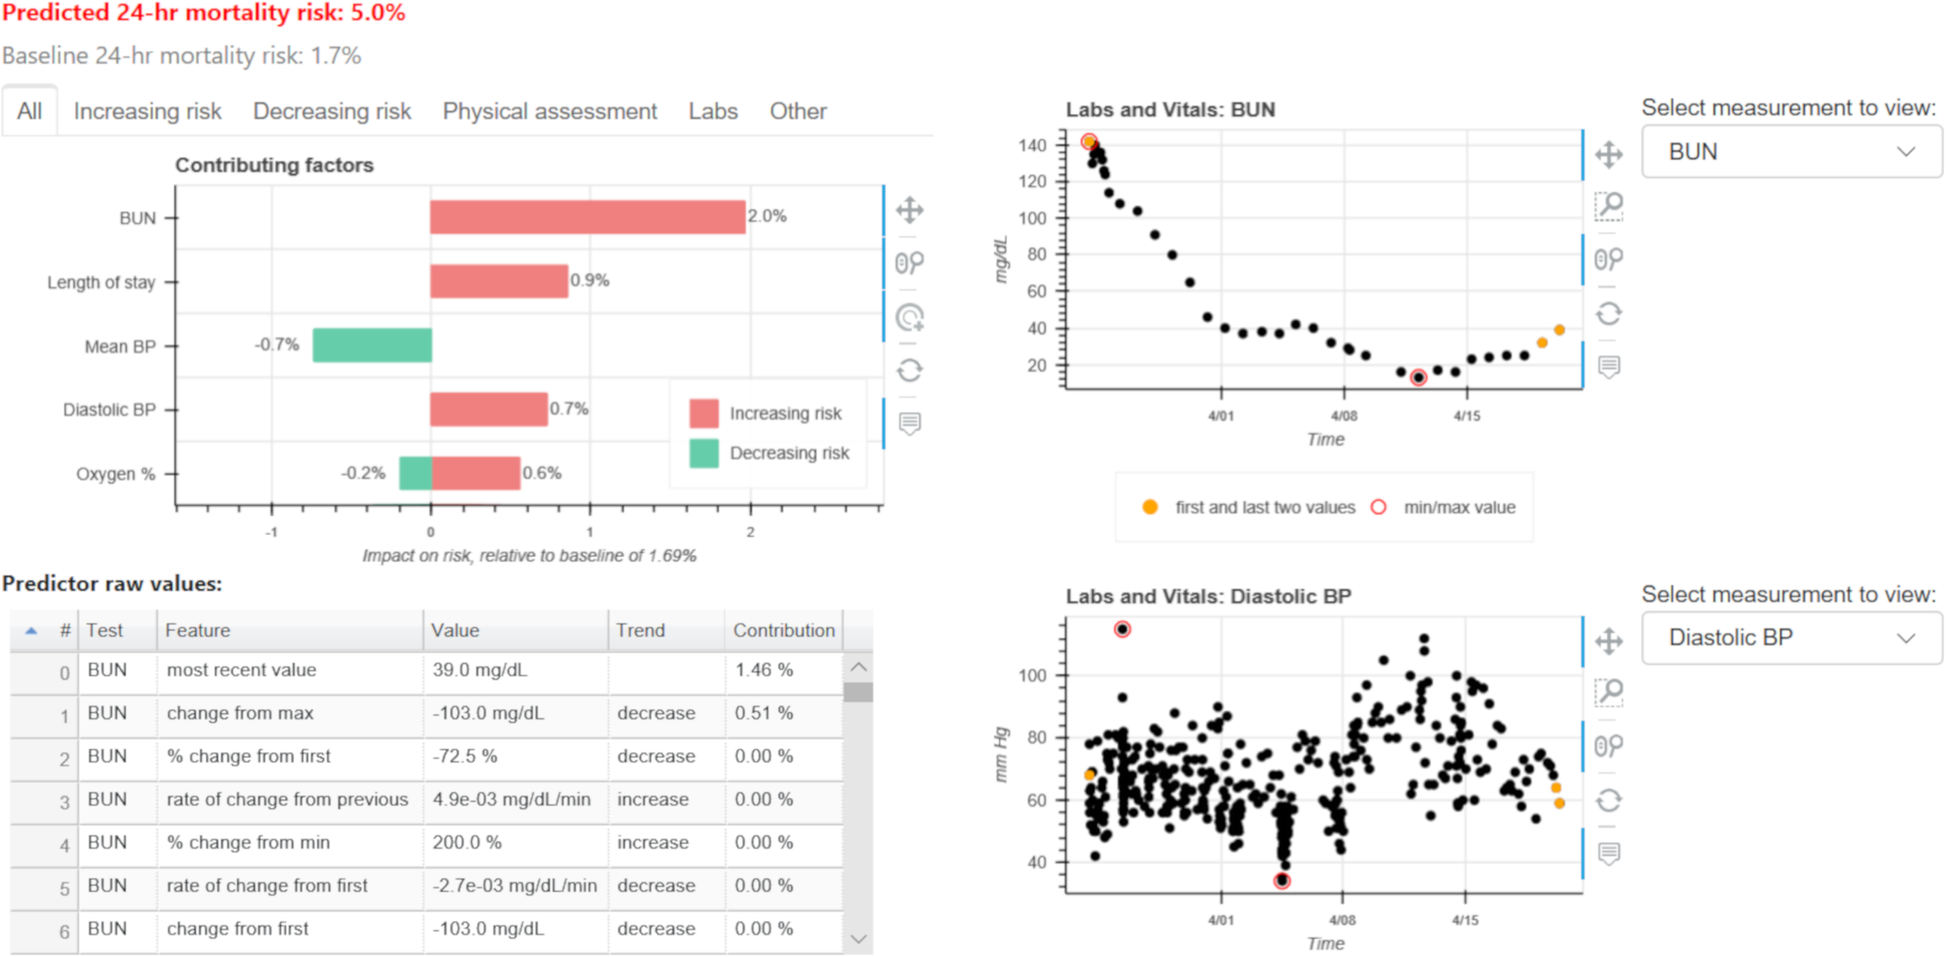
Task: Enable Tap select tool on Contributing factors chart
Action: tap(909, 318)
